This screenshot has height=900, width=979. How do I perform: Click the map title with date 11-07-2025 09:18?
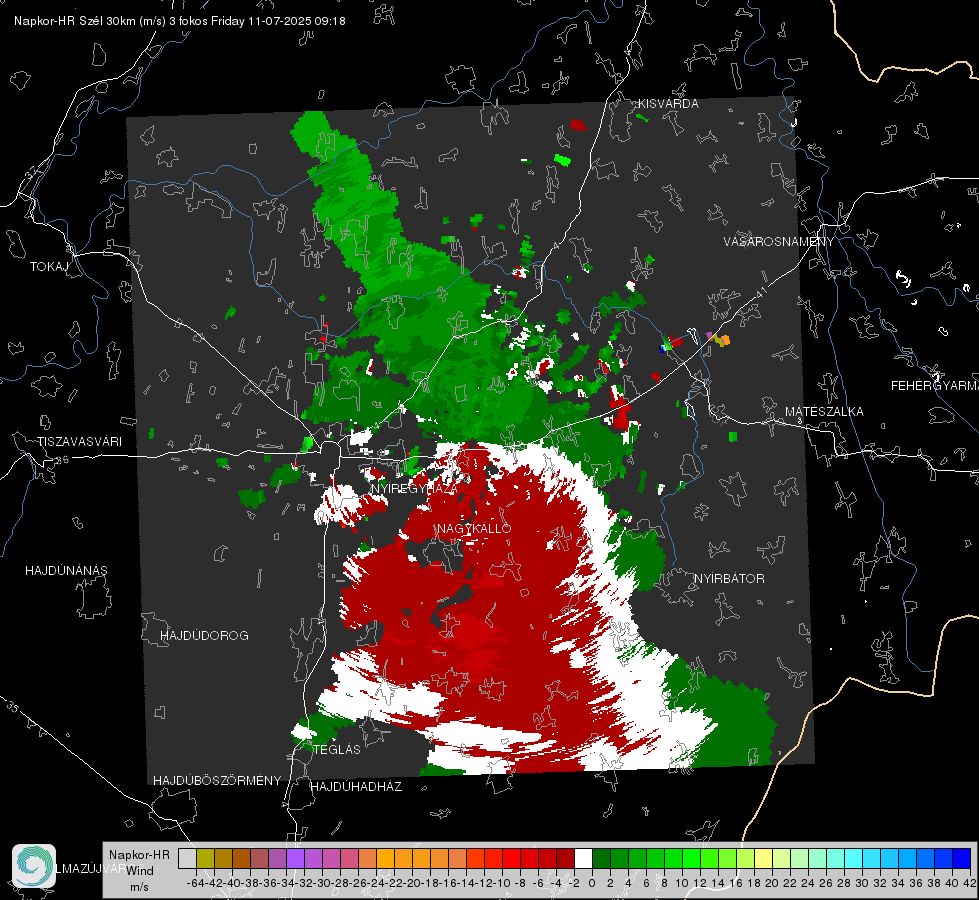pyautogui.click(x=180, y=21)
